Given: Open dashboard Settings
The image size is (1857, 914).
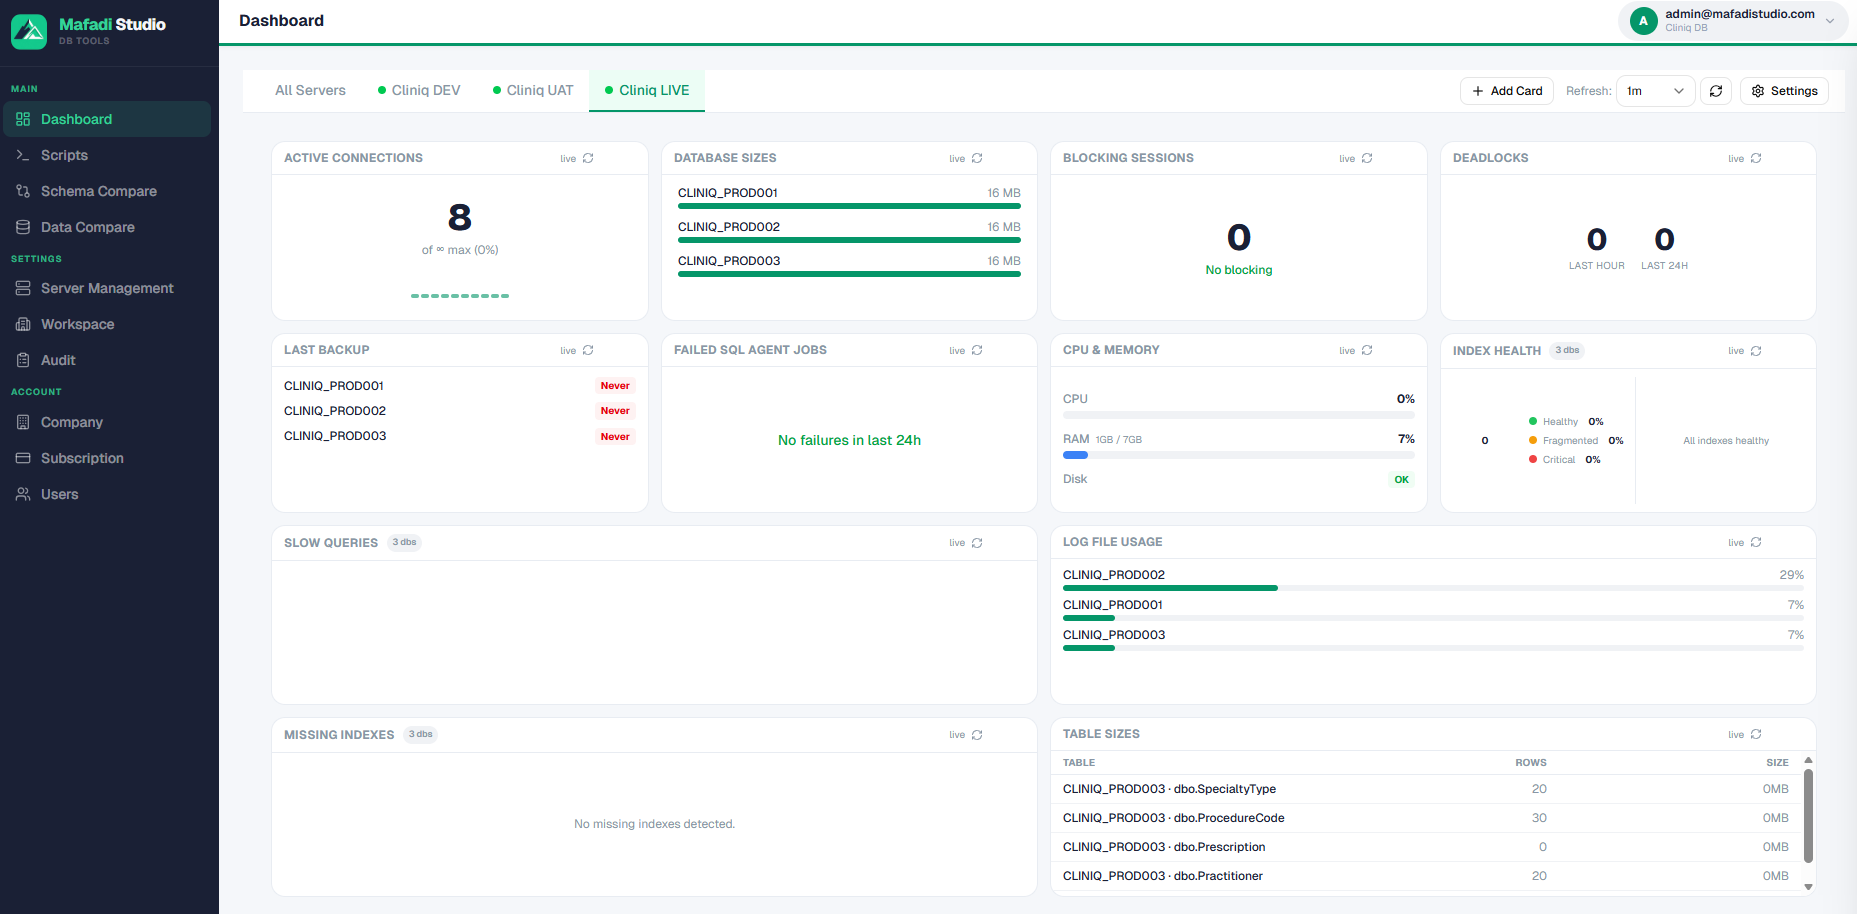Looking at the screenshot, I should (x=1785, y=91).
